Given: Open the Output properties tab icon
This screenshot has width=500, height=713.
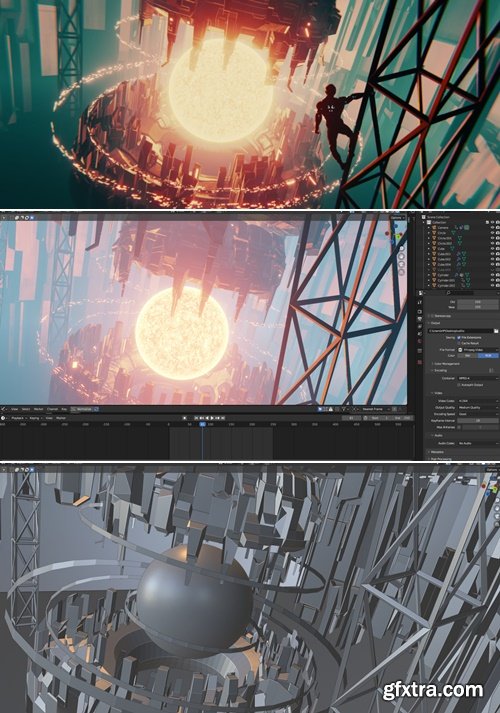Looking at the screenshot, I should pyautogui.click(x=420, y=319).
